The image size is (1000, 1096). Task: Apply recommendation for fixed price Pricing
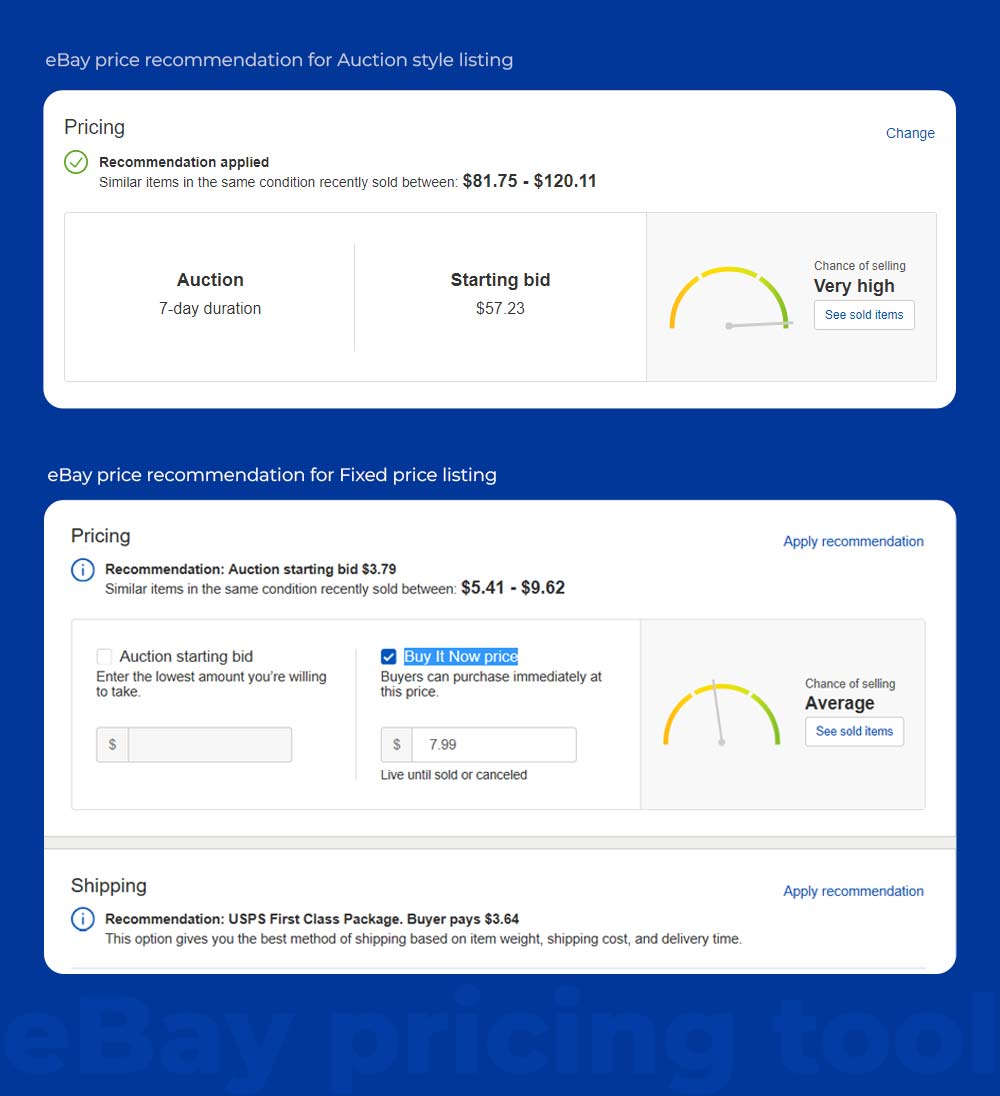click(853, 541)
